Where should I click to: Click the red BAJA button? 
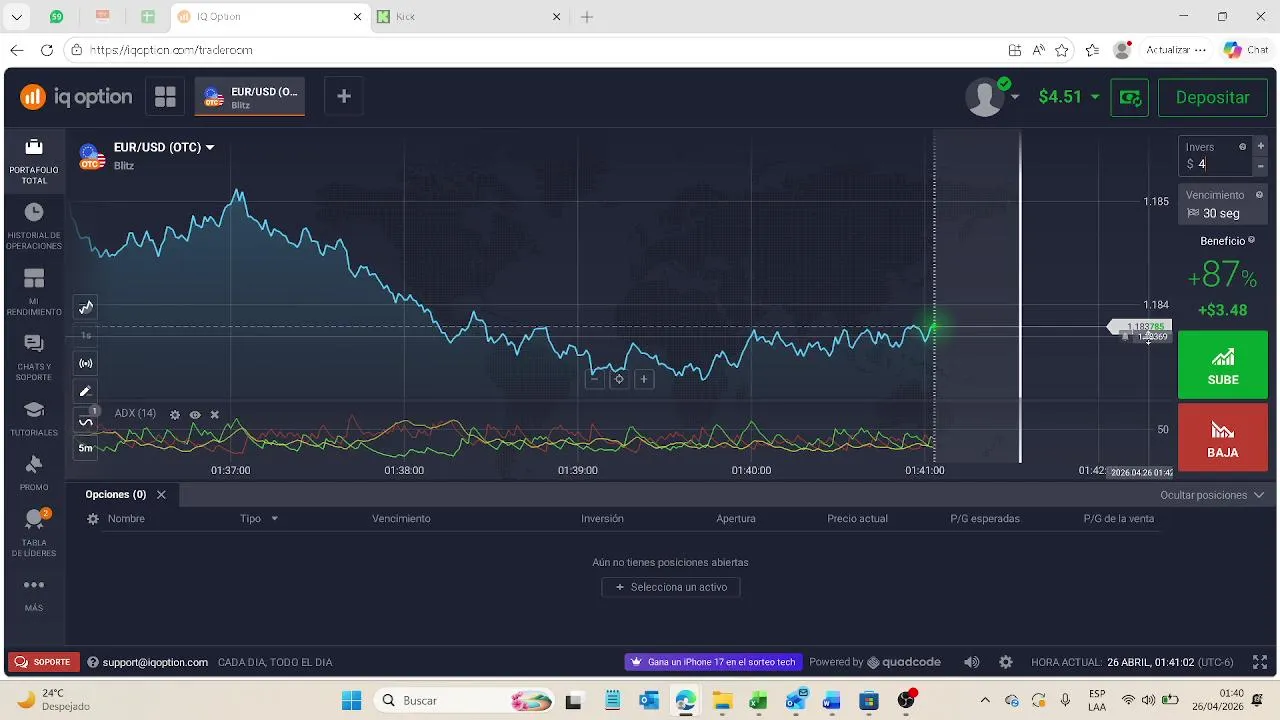tap(1223, 437)
